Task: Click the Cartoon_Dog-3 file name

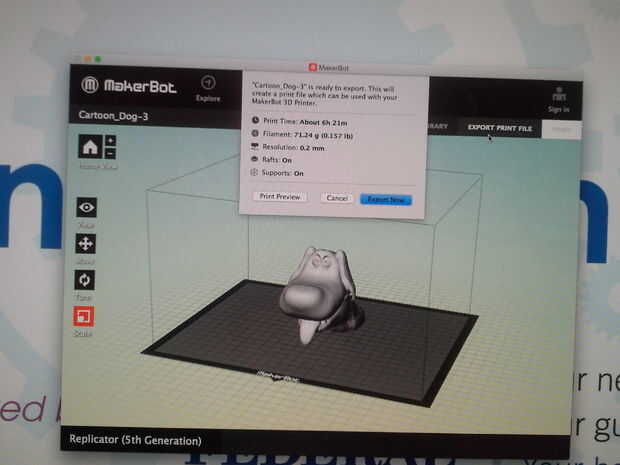Action: pyautogui.click(x=113, y=115)
